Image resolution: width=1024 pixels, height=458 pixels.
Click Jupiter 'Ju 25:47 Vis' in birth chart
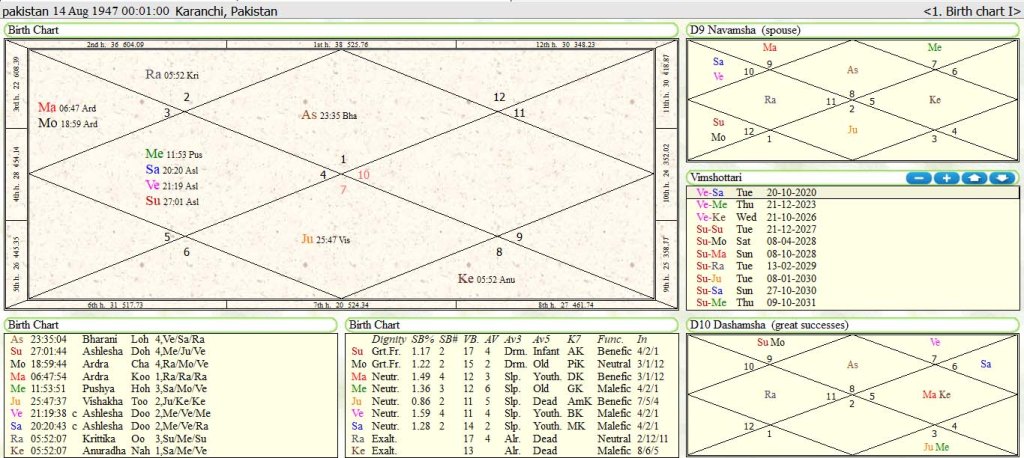click(x=324, y=239)
